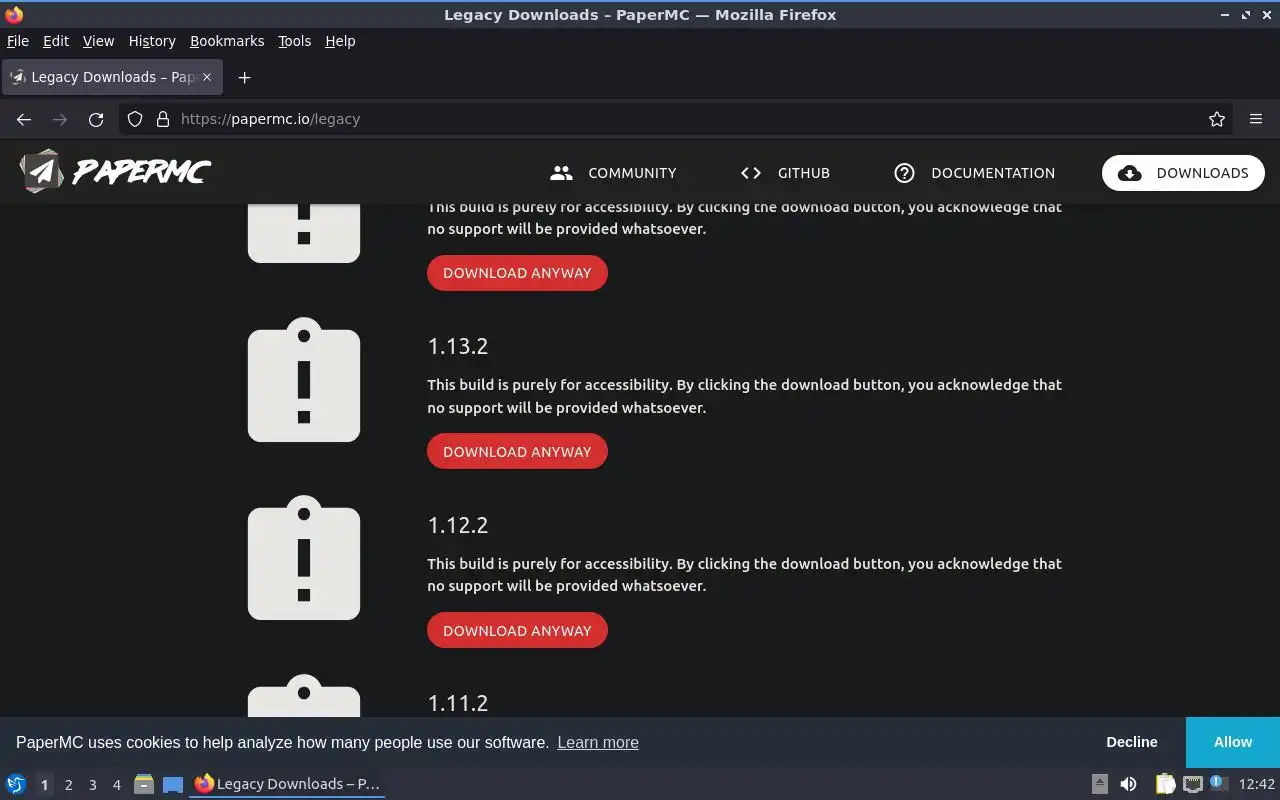
Task: Open the Community page via its people icon
Action: tap(561, 173)
